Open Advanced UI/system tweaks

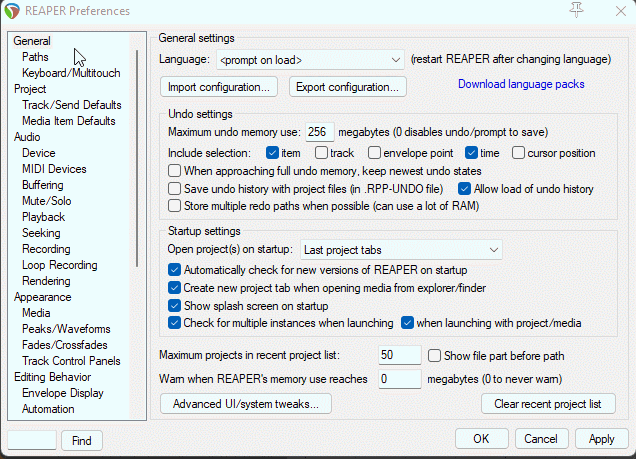click(x=246, y=404)
